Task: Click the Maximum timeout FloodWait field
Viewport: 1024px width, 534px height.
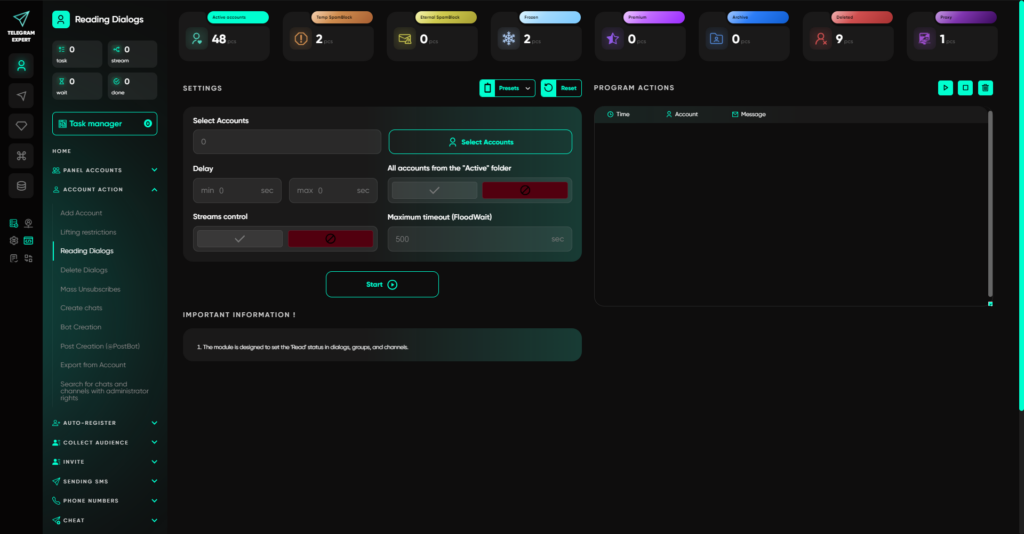Action: point(480,239)
